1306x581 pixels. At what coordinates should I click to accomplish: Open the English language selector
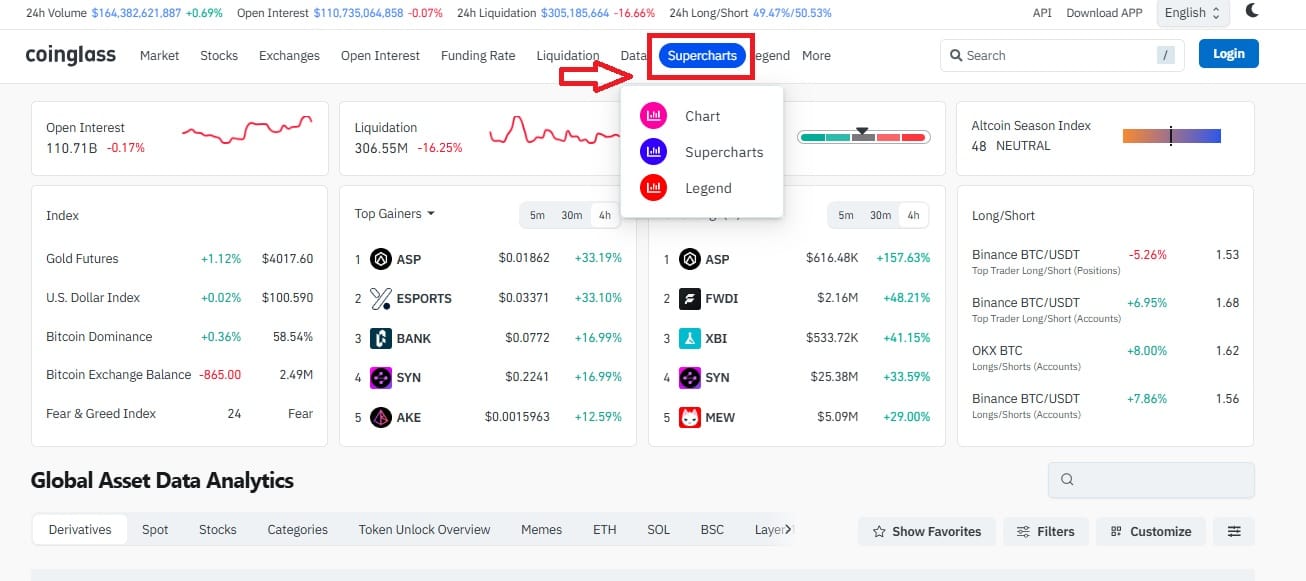point(1193,13)
